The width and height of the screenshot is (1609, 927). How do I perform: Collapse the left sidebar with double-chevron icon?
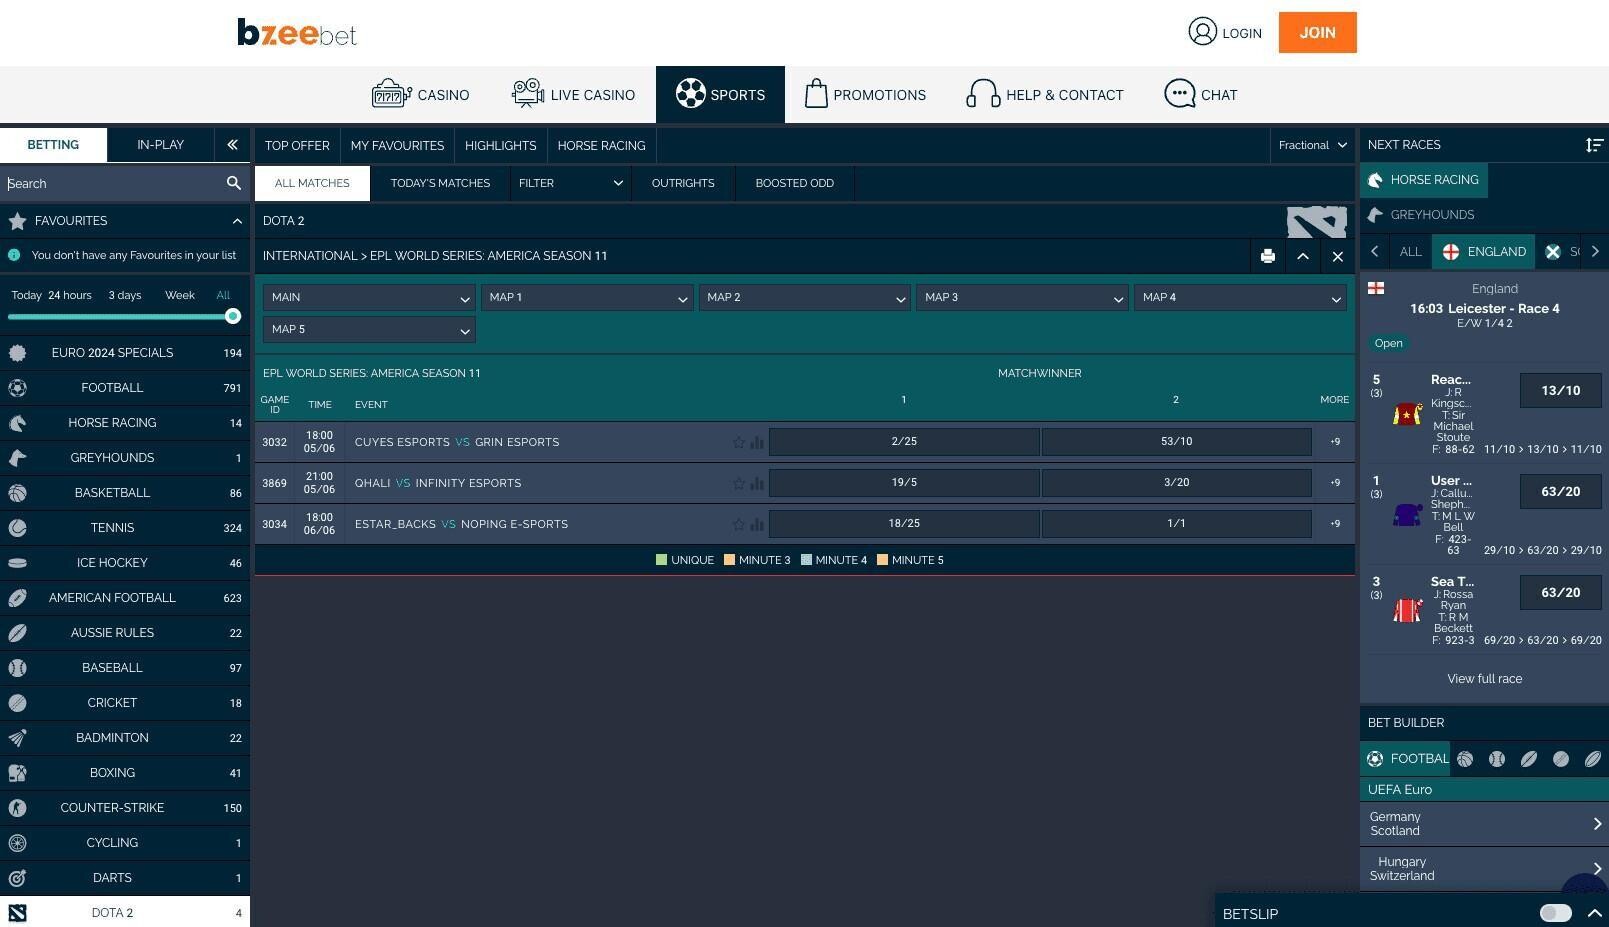click(x=232, y=145)
